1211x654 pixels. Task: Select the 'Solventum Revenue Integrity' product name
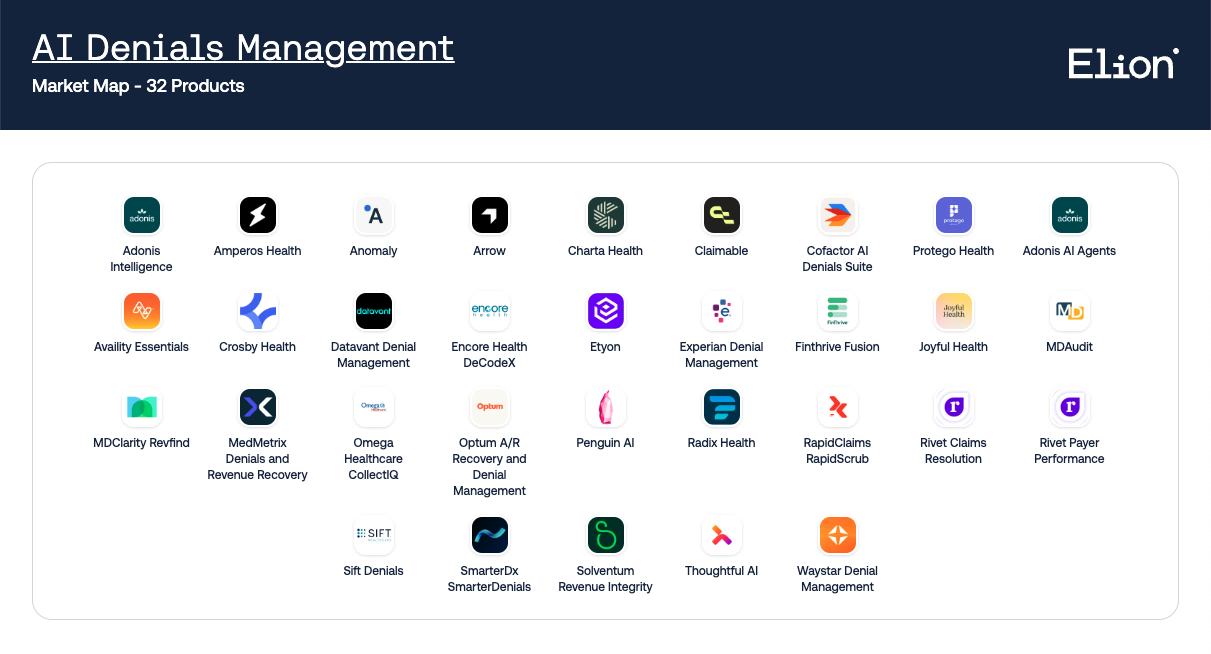[605, 579]
